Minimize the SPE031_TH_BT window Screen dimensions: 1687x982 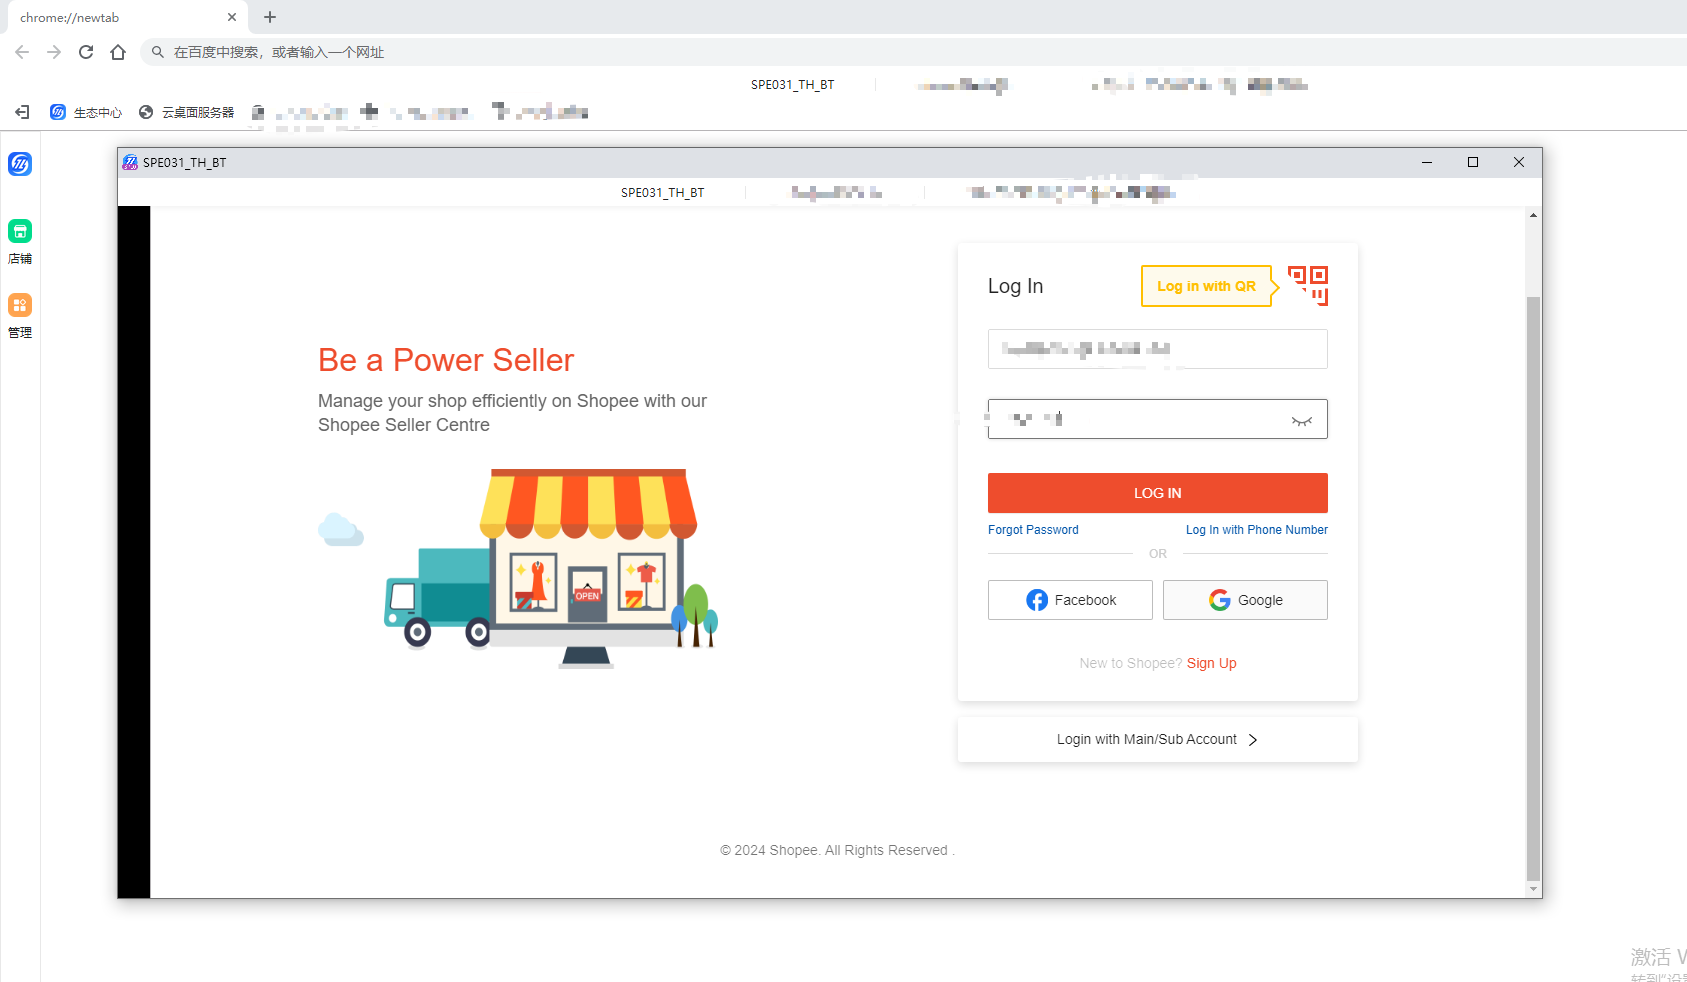(x=1427, y=162)
